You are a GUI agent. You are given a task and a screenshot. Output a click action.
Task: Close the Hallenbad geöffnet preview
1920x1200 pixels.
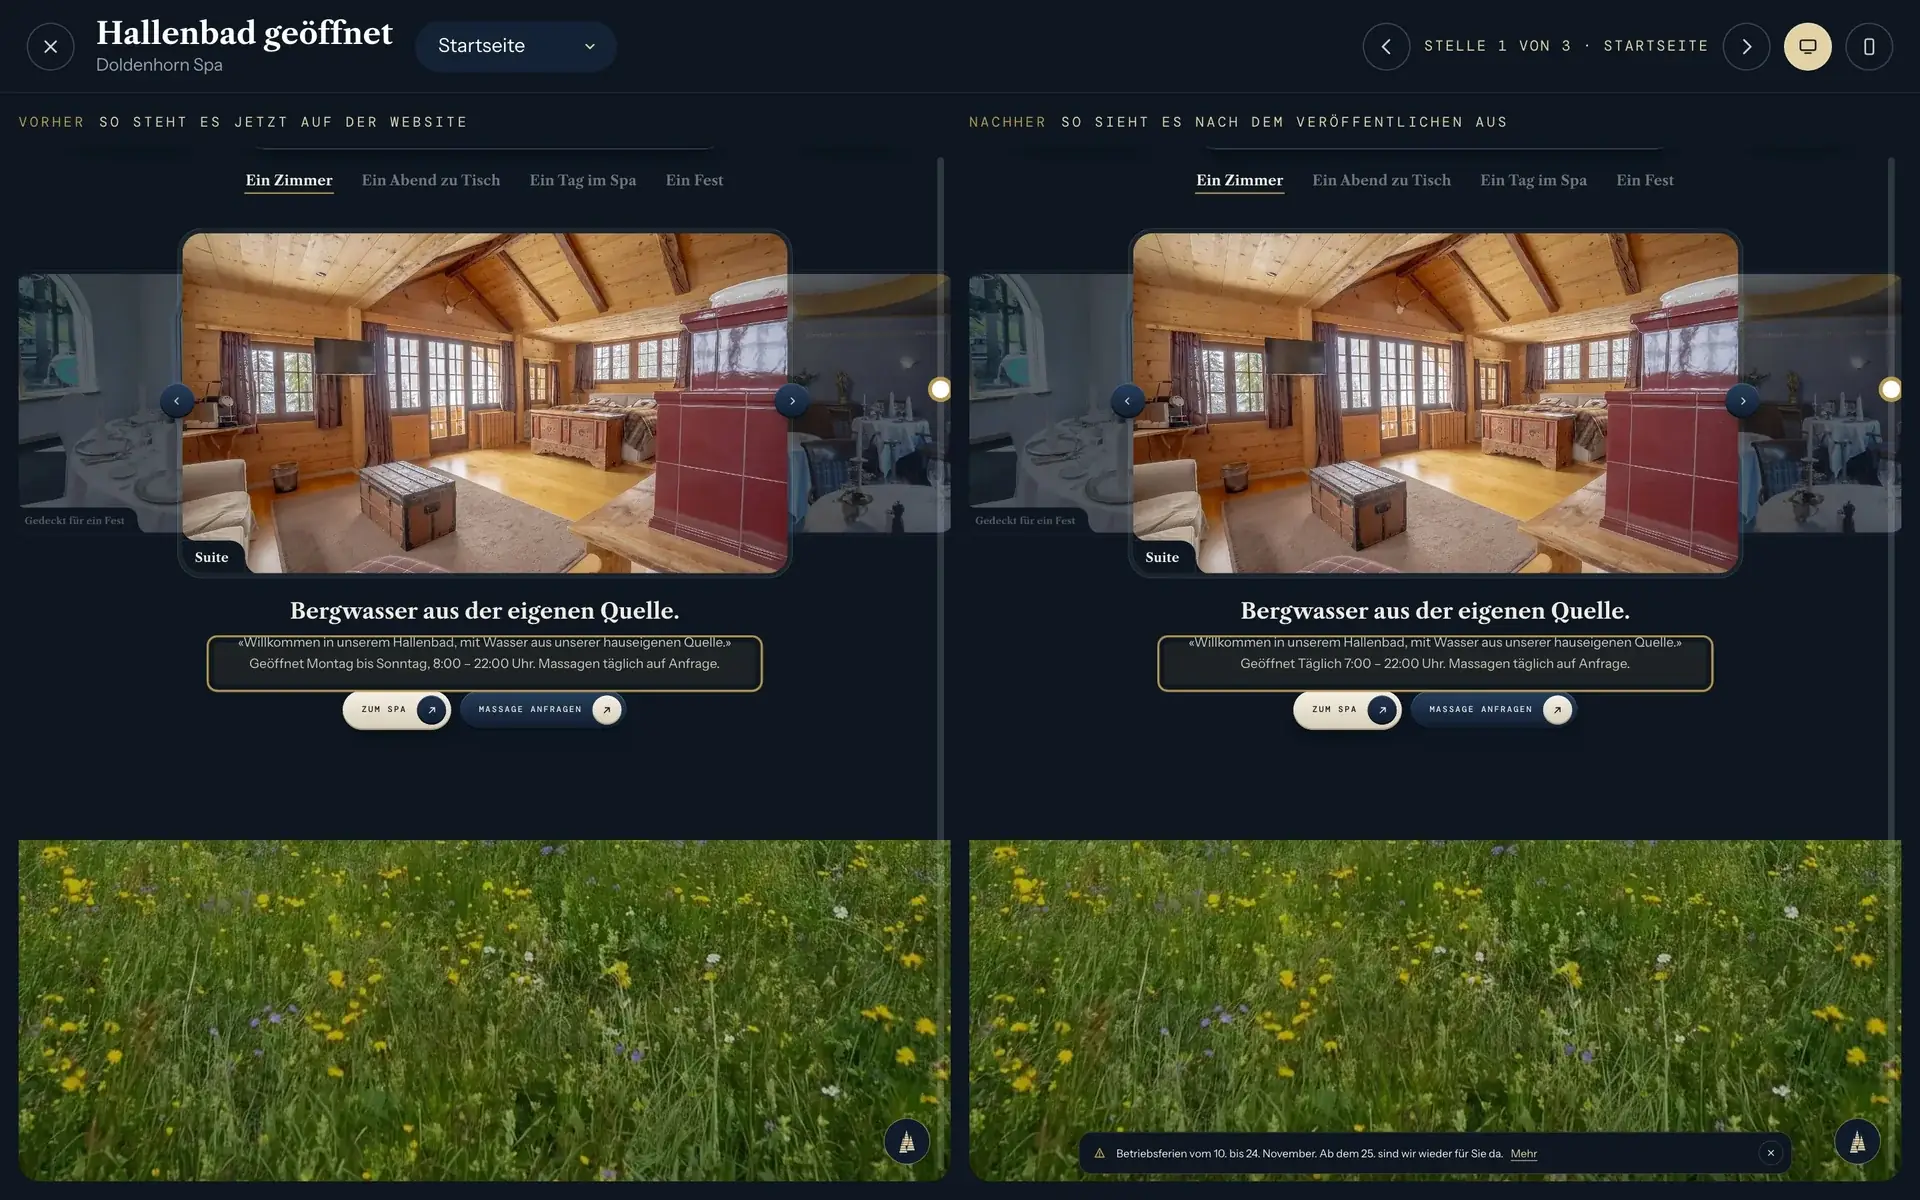coord(50,46)
